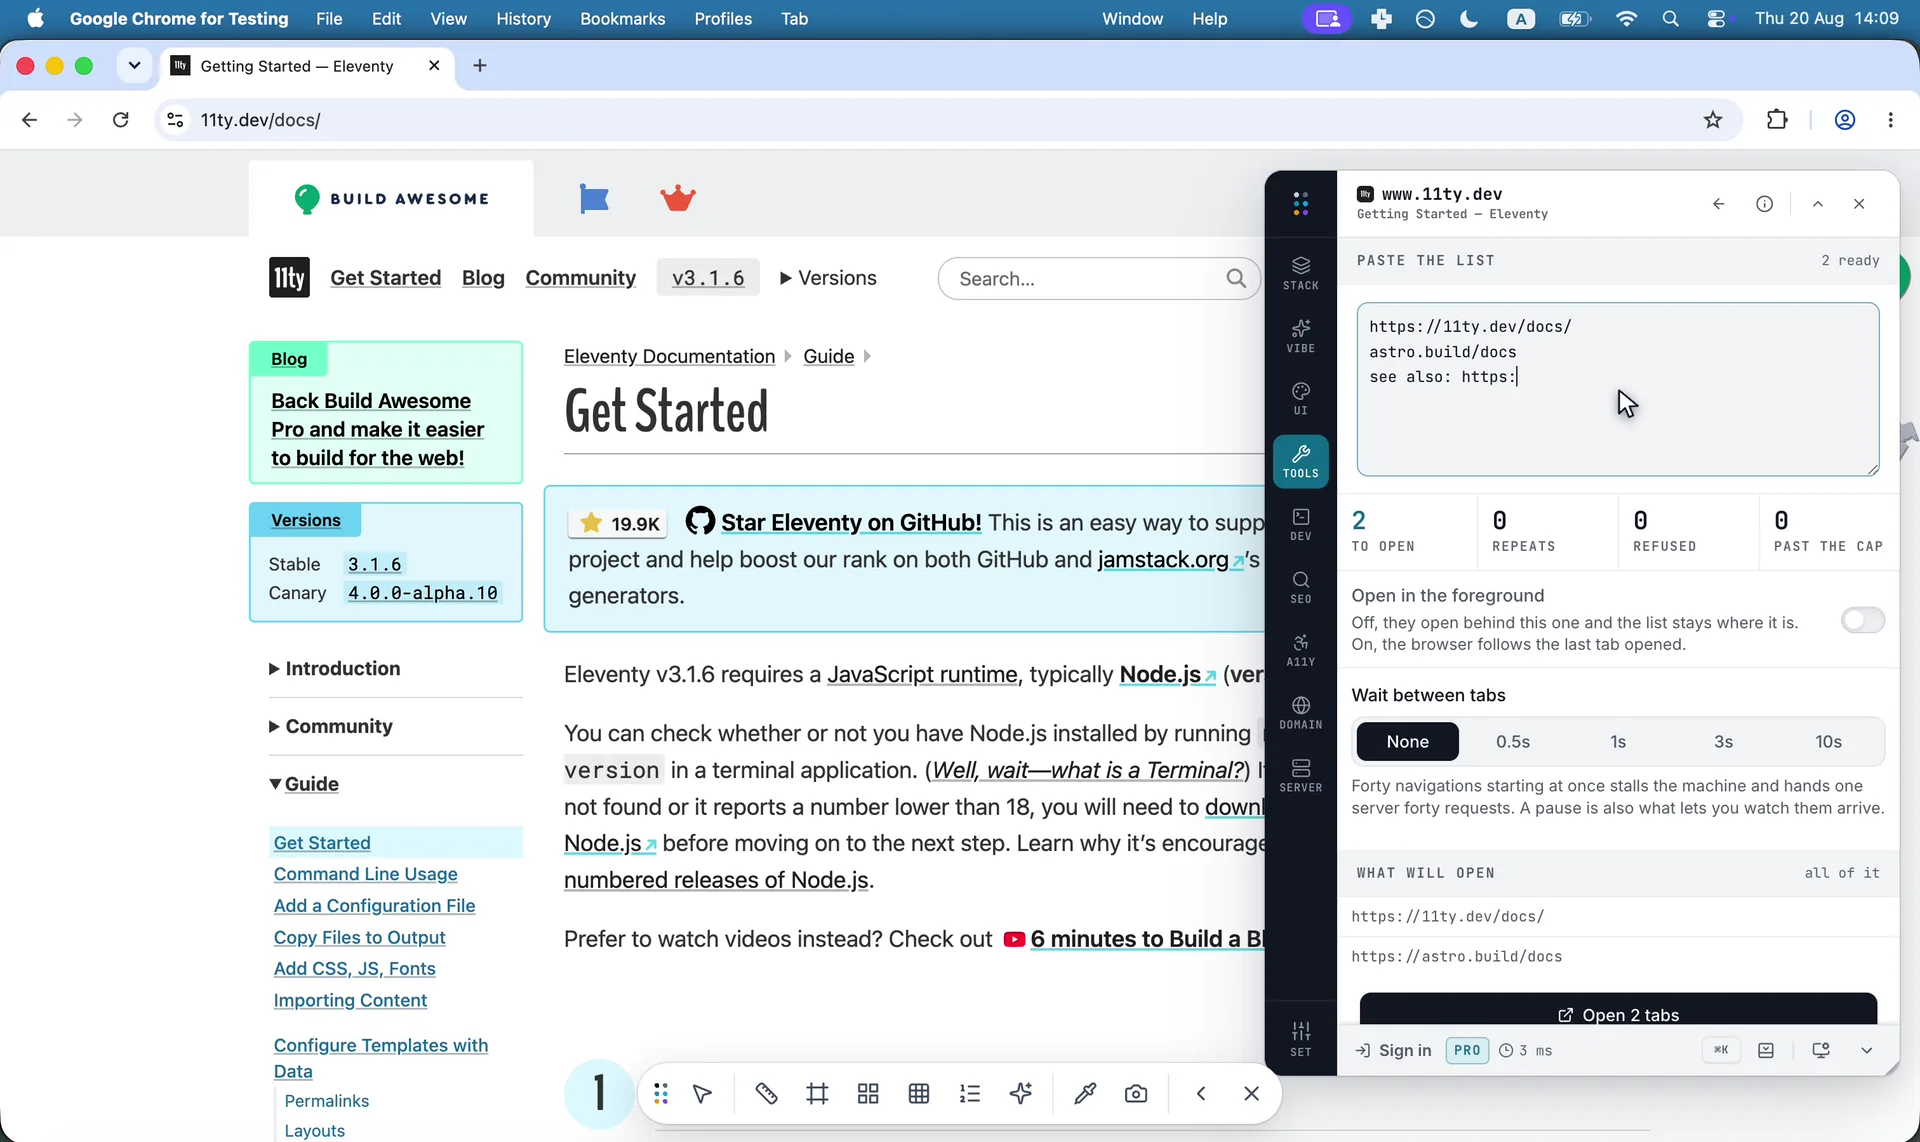This screenshot has height=1142, width=1920.
Task: Expand the Versions disclosure in the navigation bar
Action: click(x=828, y=278)
